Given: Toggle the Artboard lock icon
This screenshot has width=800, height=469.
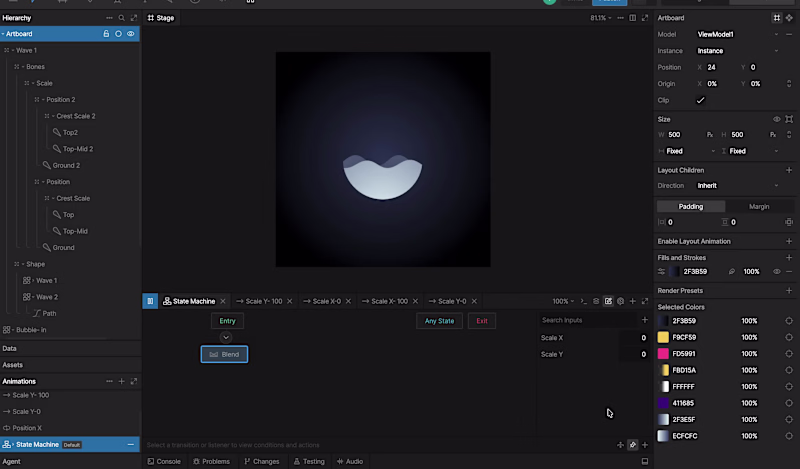Looking at the screenshot, I should pyautogui.click(x=106, y=34).
